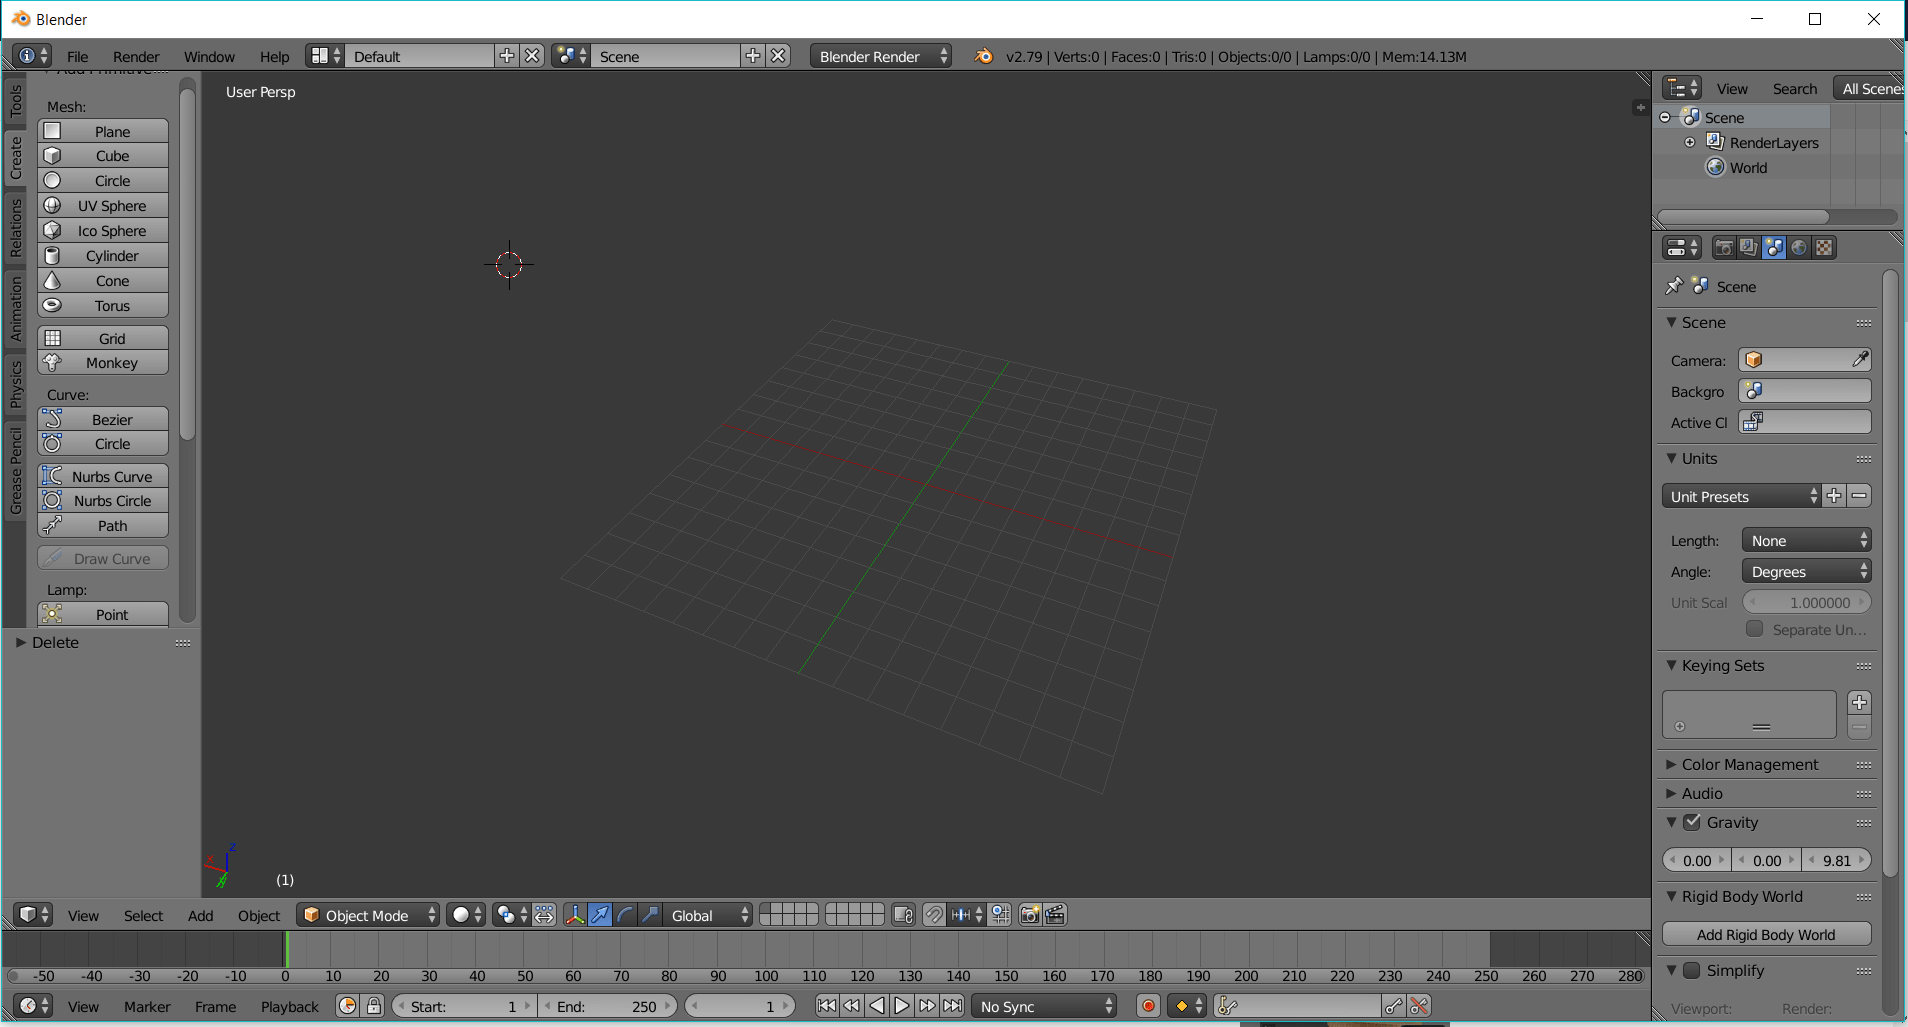Delete the Default screen layout (X icon)

533,56
